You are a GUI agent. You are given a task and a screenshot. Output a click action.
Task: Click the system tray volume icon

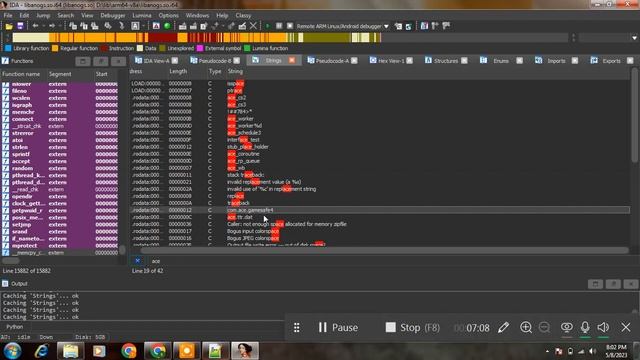click(x=593, y=351)
